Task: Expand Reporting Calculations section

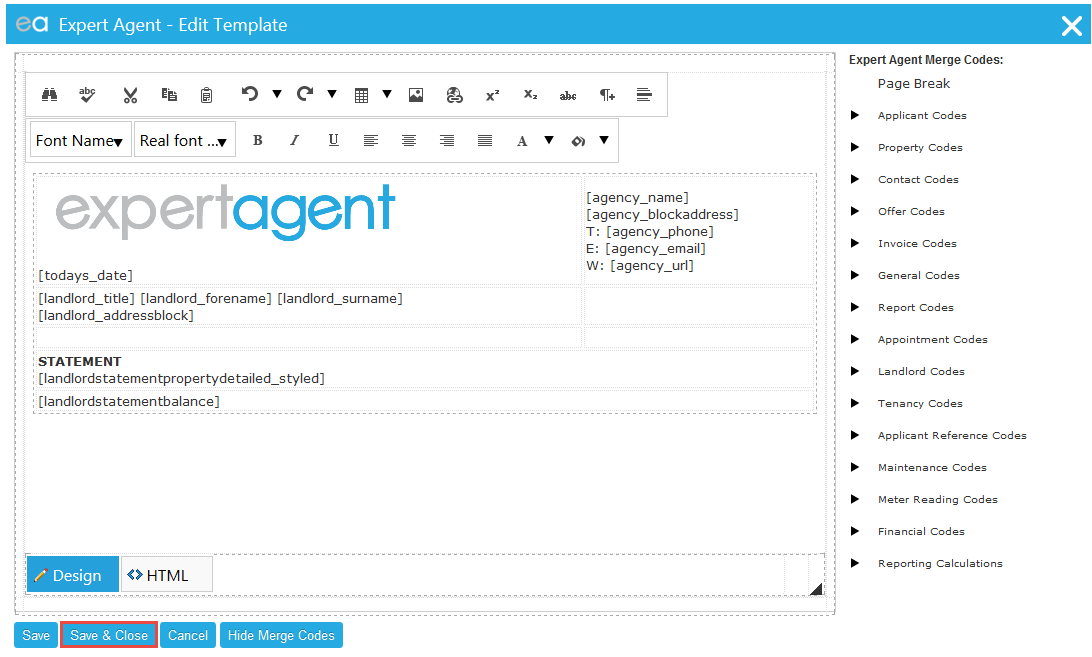Action: [855, 564]
